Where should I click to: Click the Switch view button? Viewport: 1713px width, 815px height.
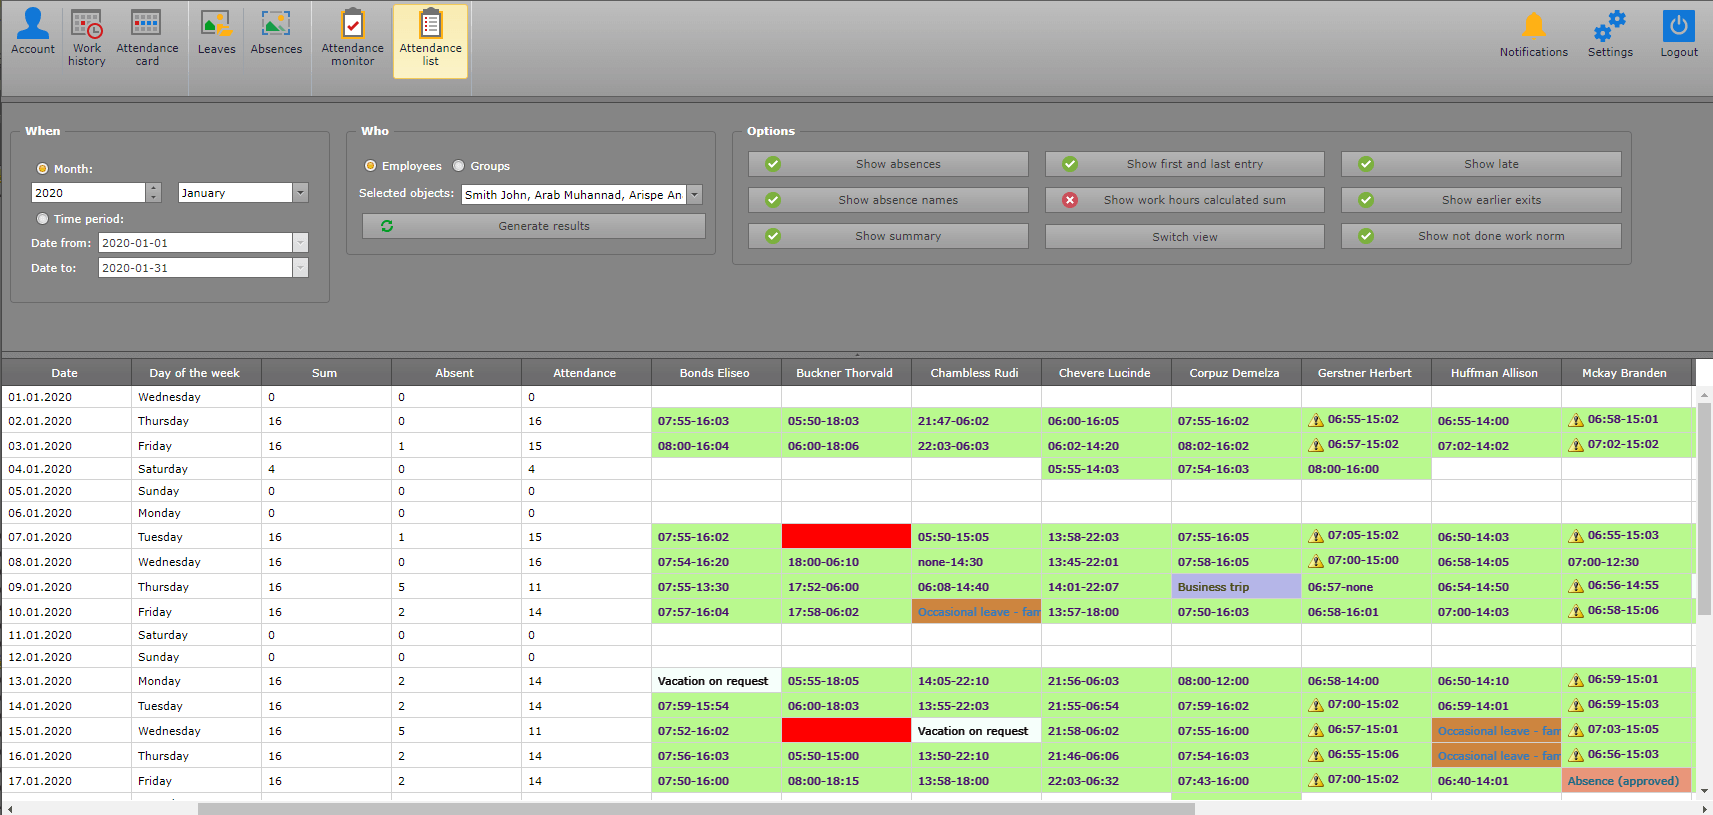coord(1184,237)
